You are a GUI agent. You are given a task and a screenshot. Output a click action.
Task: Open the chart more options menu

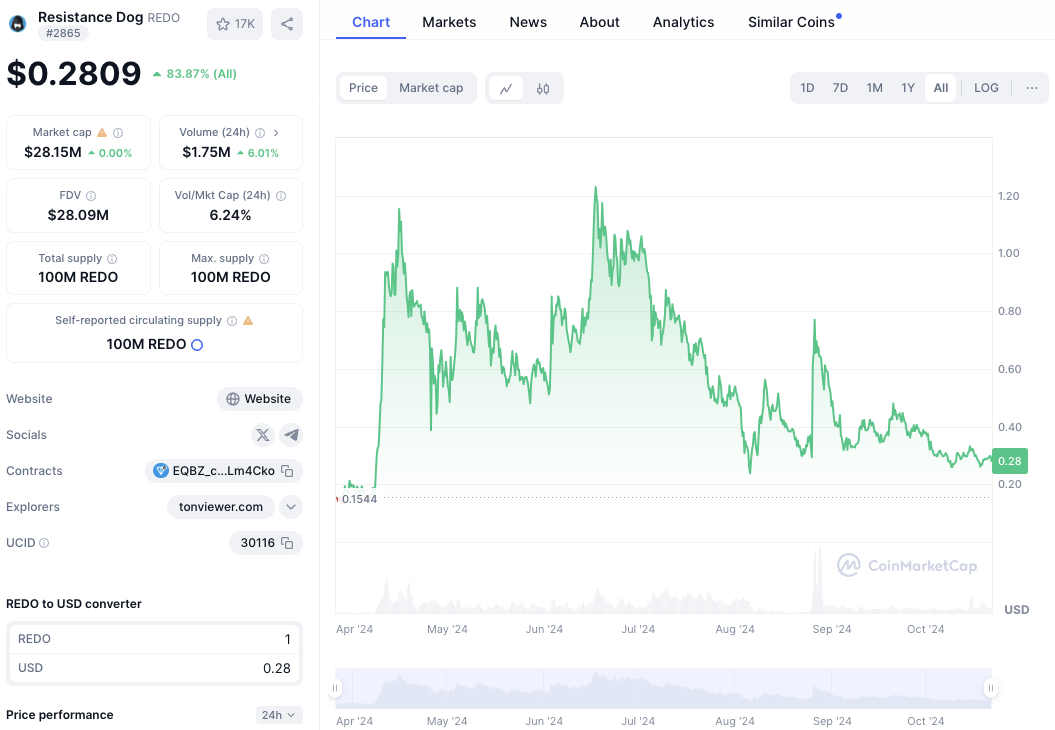click(x=1032, y=88)
